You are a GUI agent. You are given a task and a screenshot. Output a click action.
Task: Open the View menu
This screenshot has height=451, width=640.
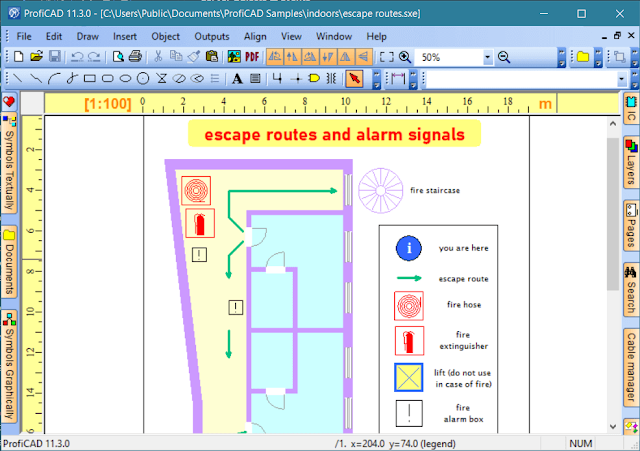click(x=291, y=36)
